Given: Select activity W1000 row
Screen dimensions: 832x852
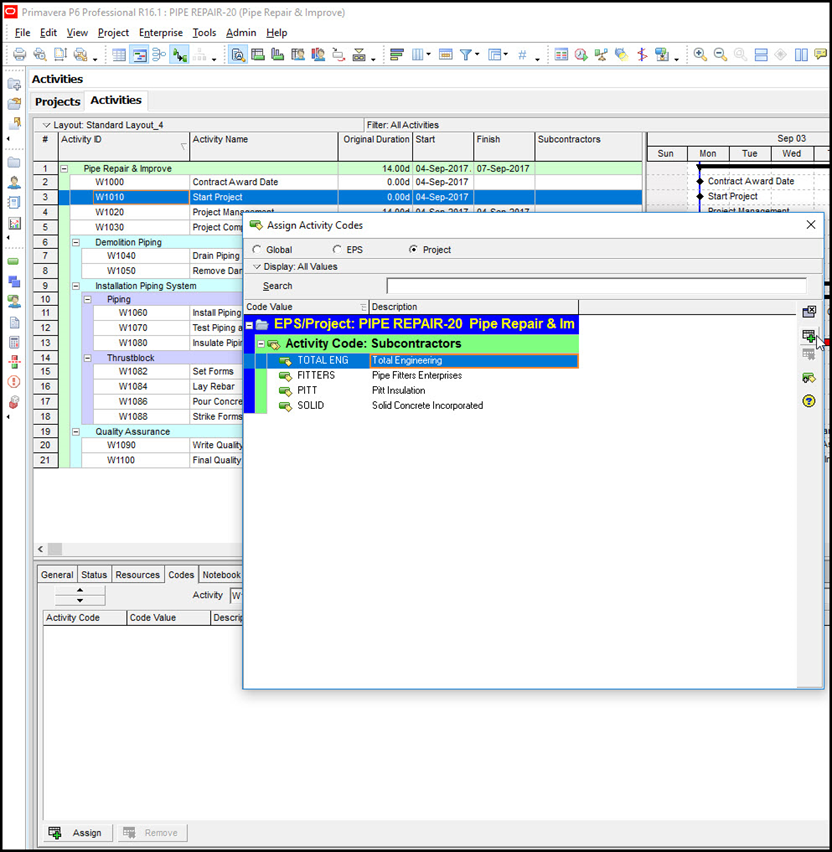Looking at the screenshot, I should [x=350, y=182].
